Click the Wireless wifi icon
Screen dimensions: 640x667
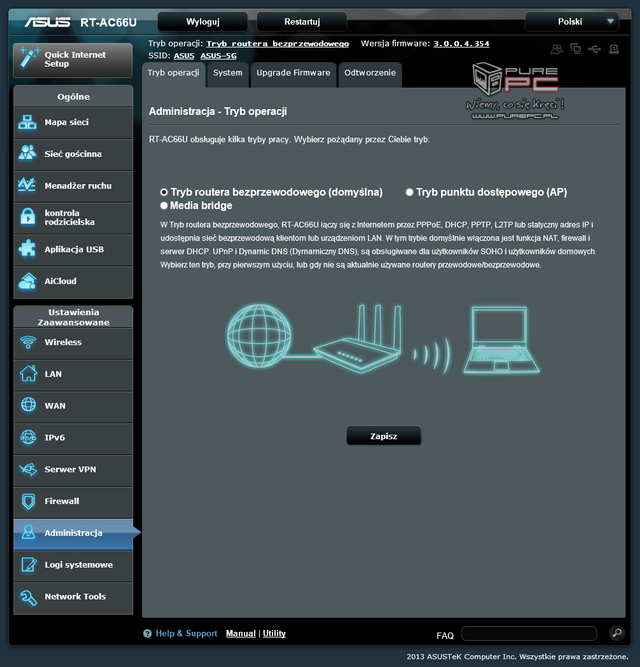28,342
